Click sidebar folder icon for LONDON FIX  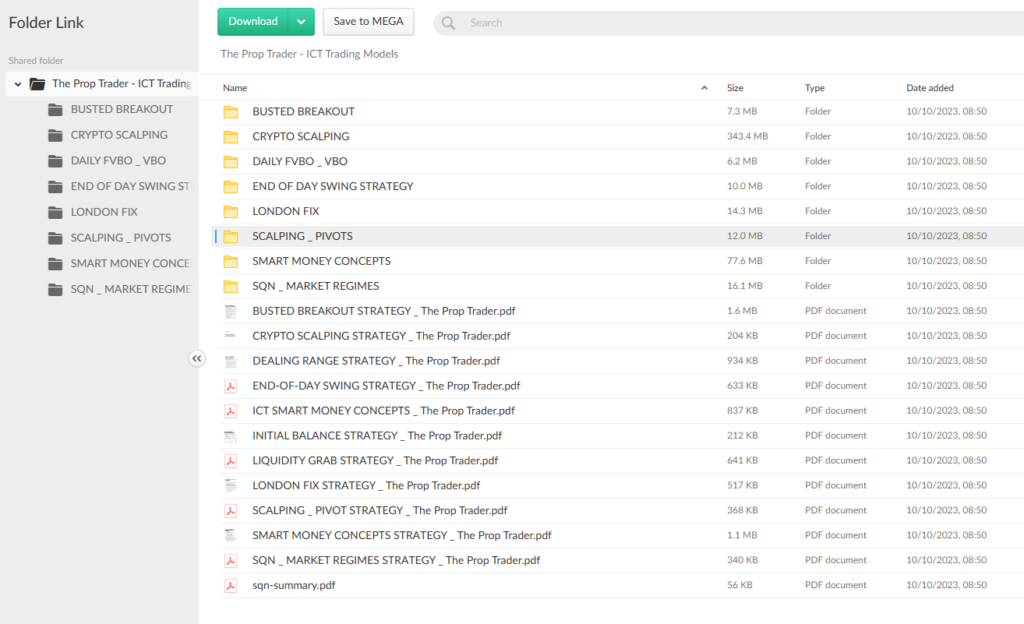(56, 212)
